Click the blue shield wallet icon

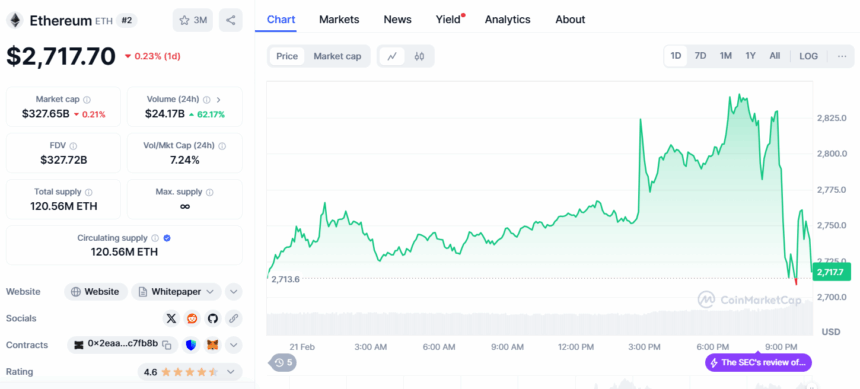pyautogui.click(x=190, y=345)
